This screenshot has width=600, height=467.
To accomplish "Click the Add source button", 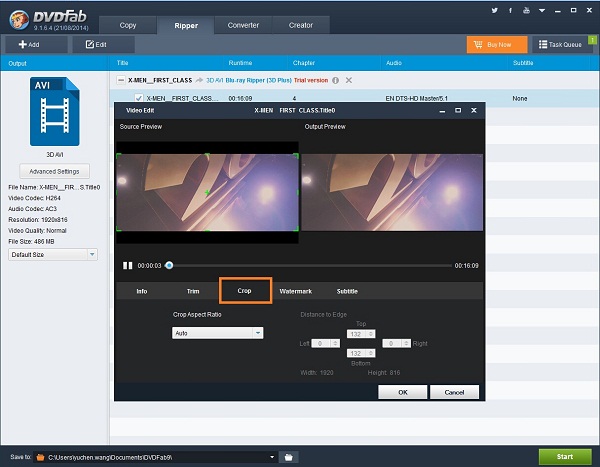I will click(36, 44).
